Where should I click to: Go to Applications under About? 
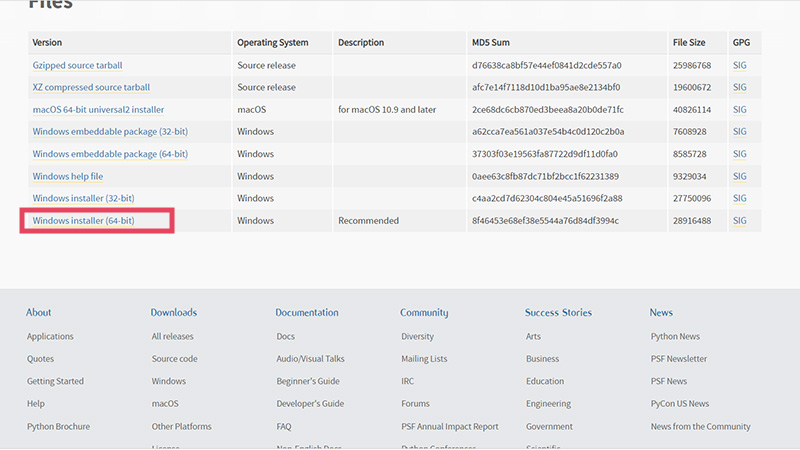50,337
